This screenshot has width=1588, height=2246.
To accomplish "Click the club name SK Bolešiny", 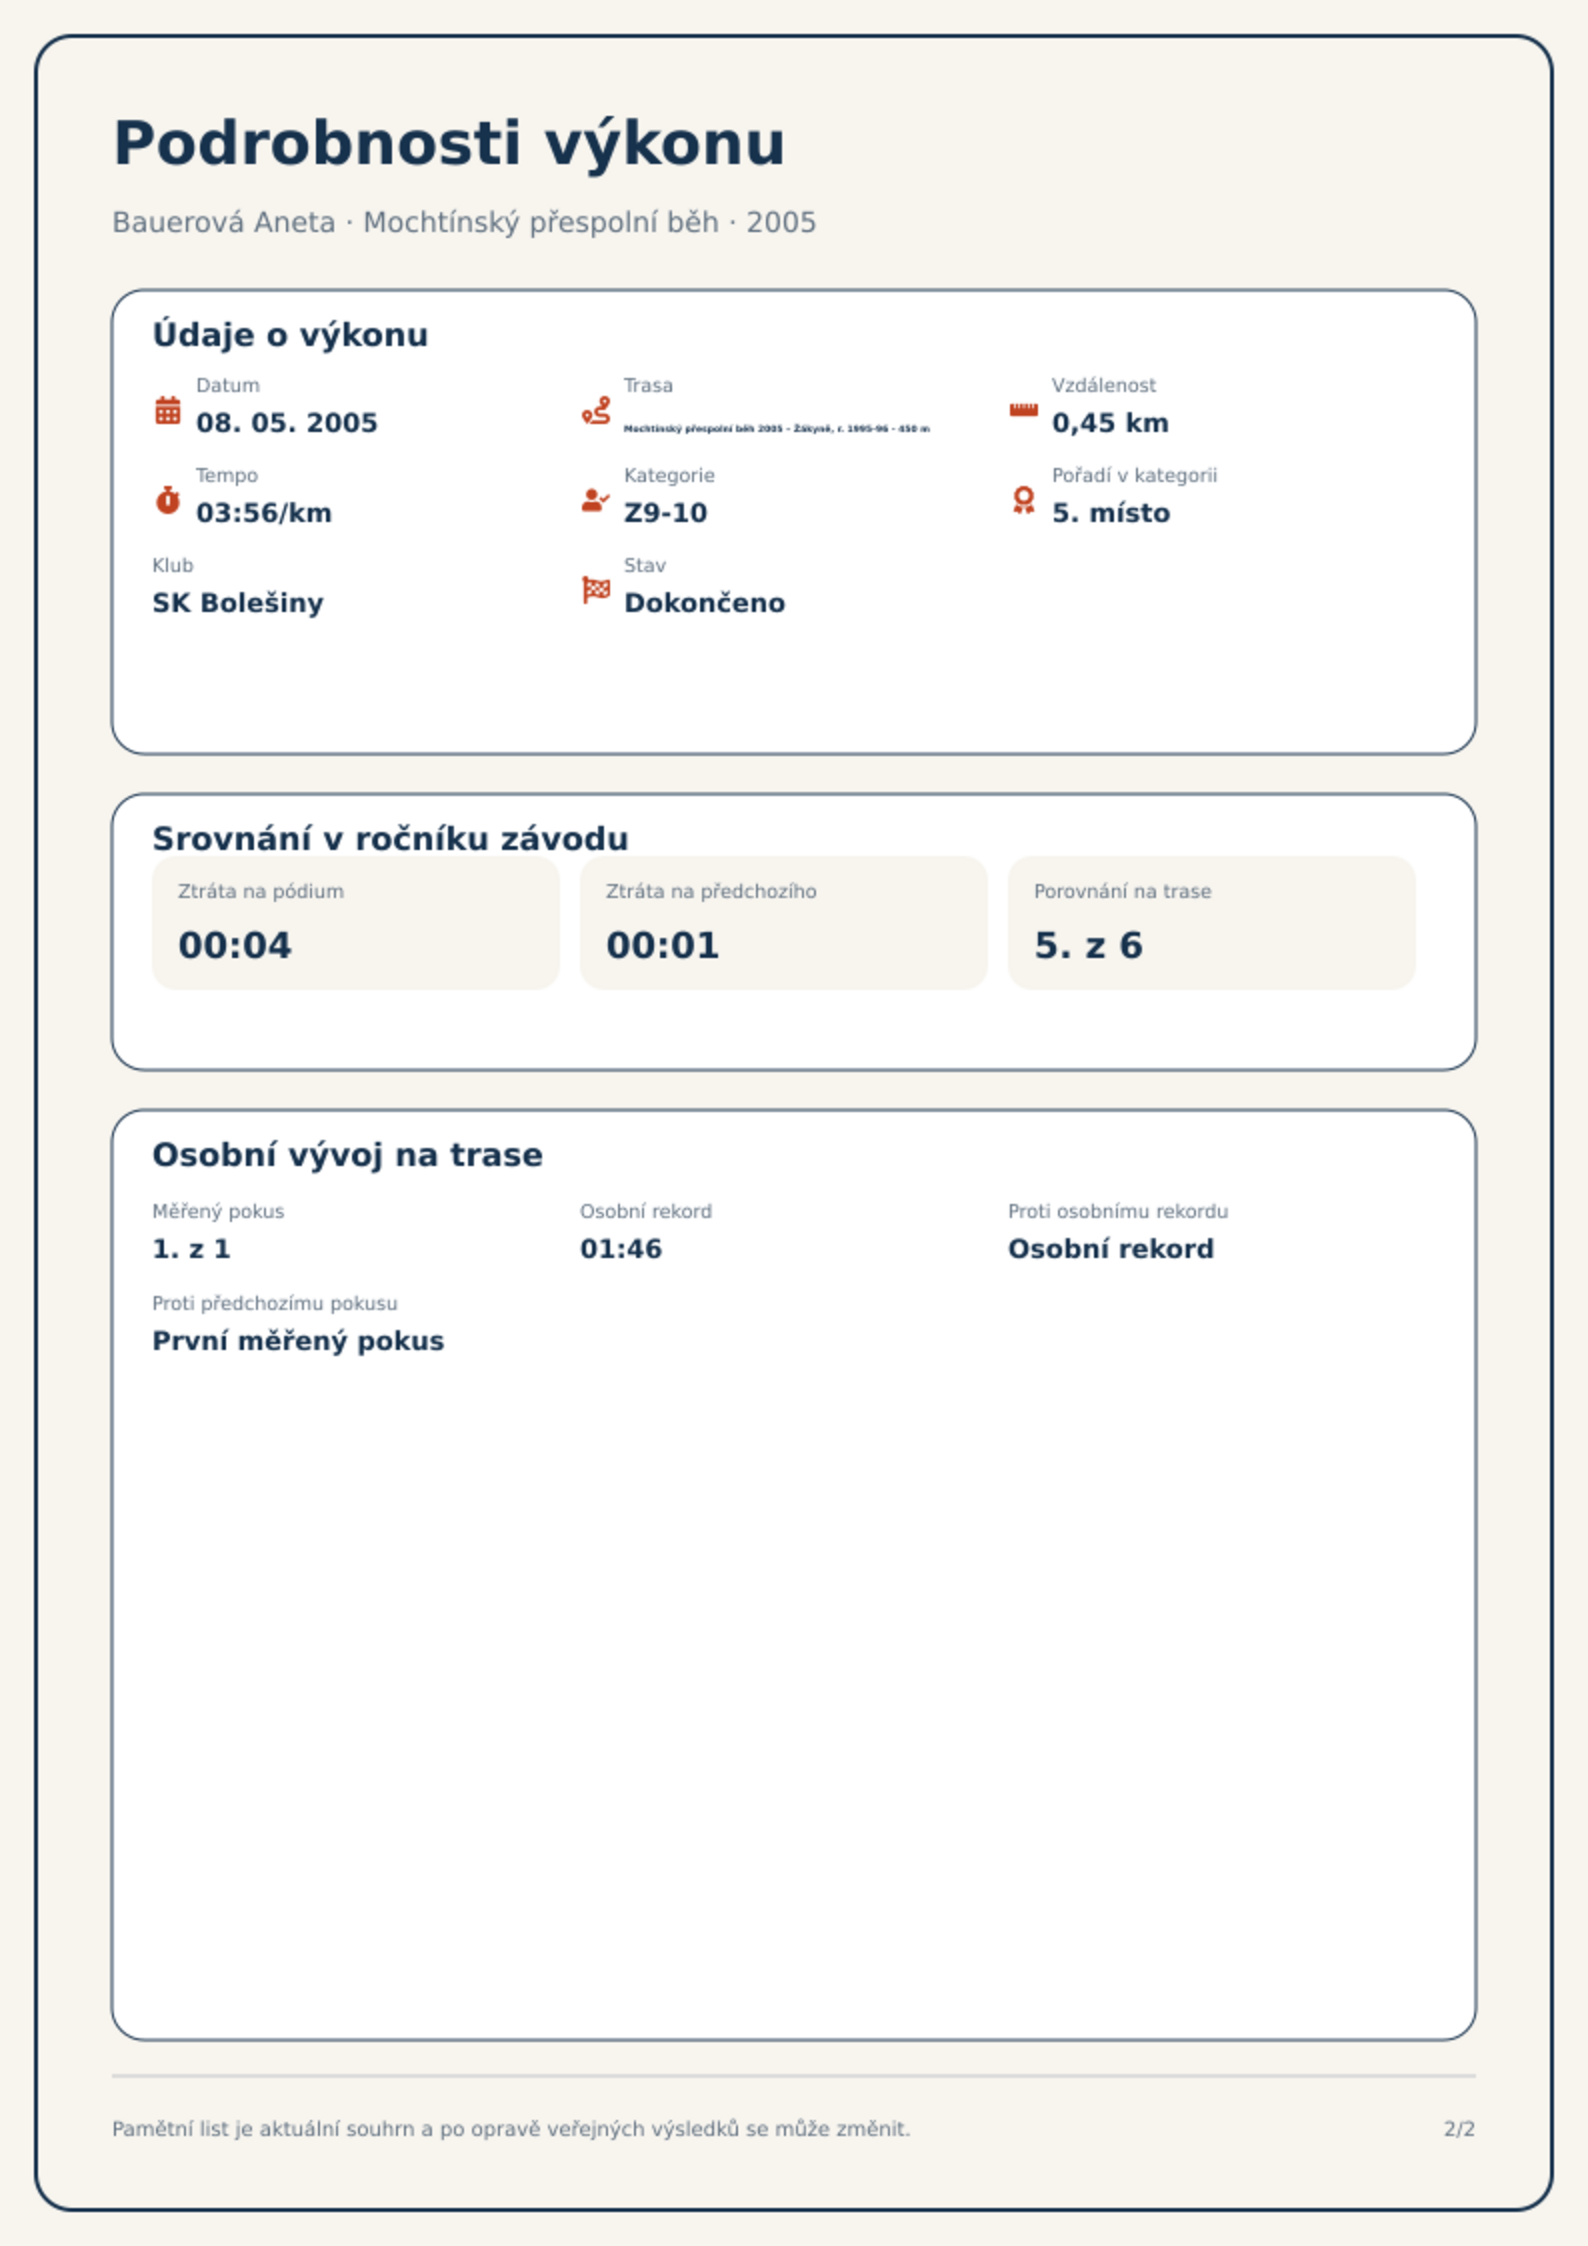I will (x=238, y=603).
